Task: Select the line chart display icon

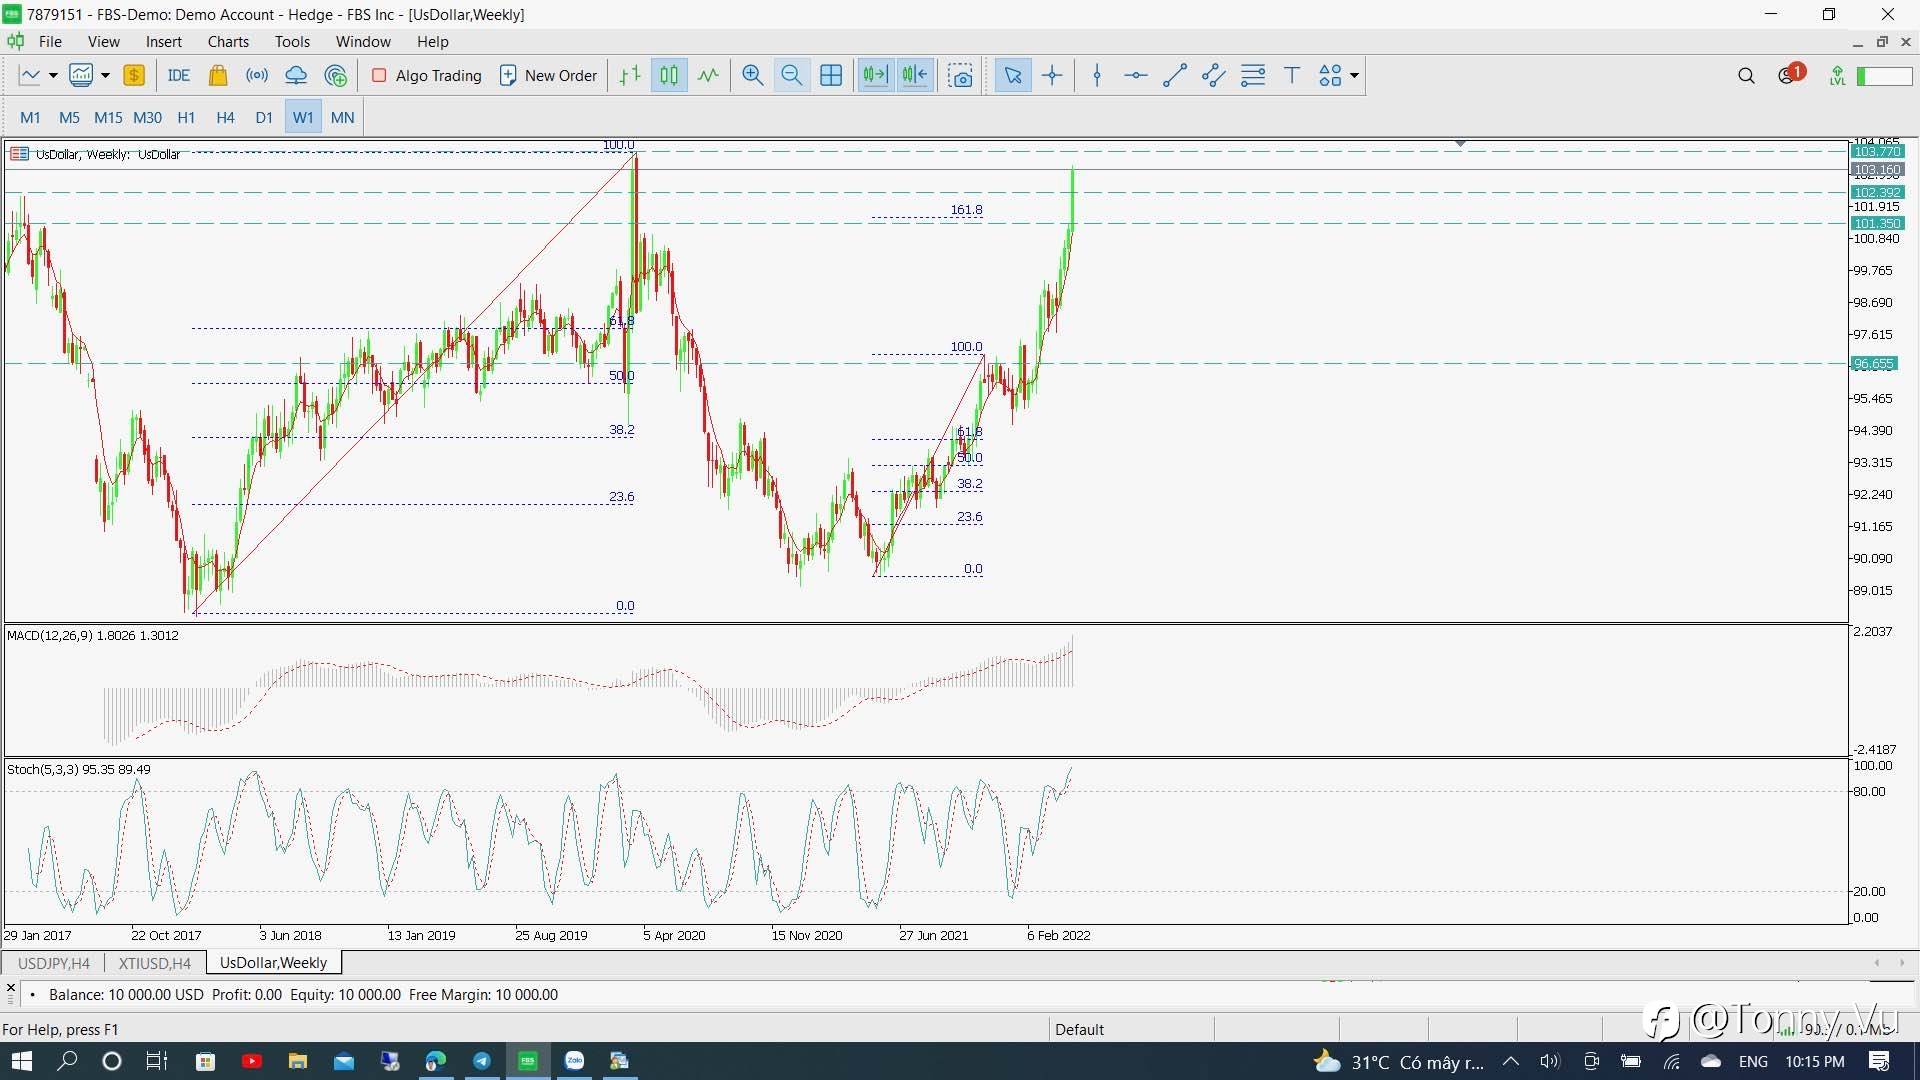Action: [x=708, y=75]
